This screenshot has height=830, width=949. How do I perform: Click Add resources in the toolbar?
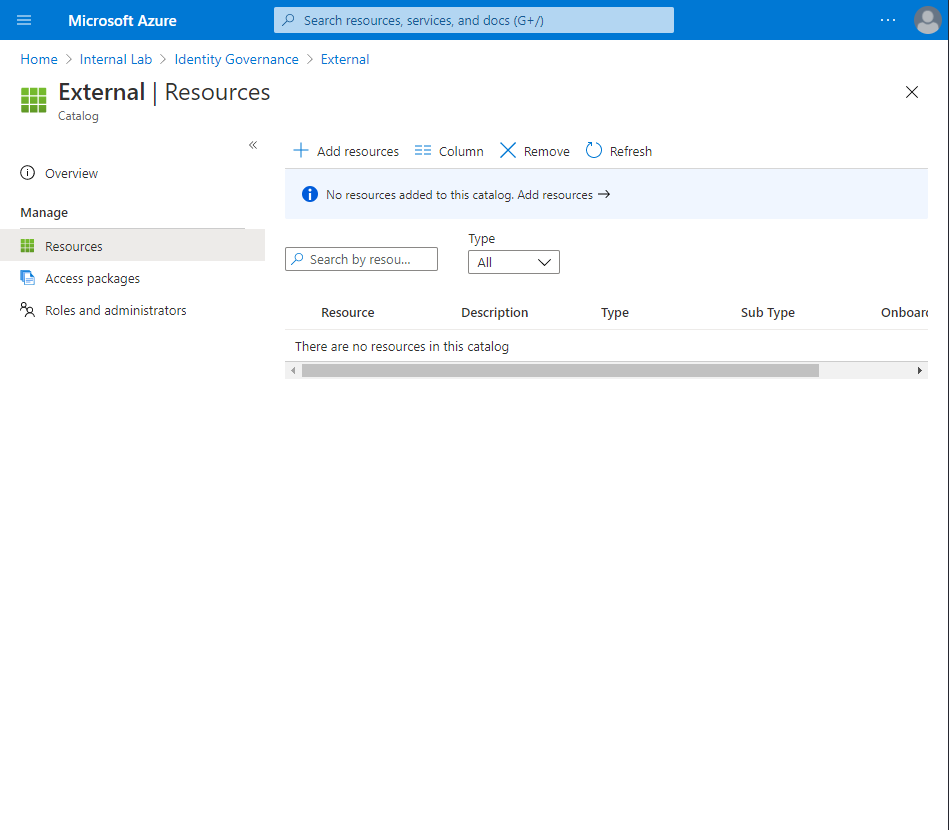coord(345,150)
